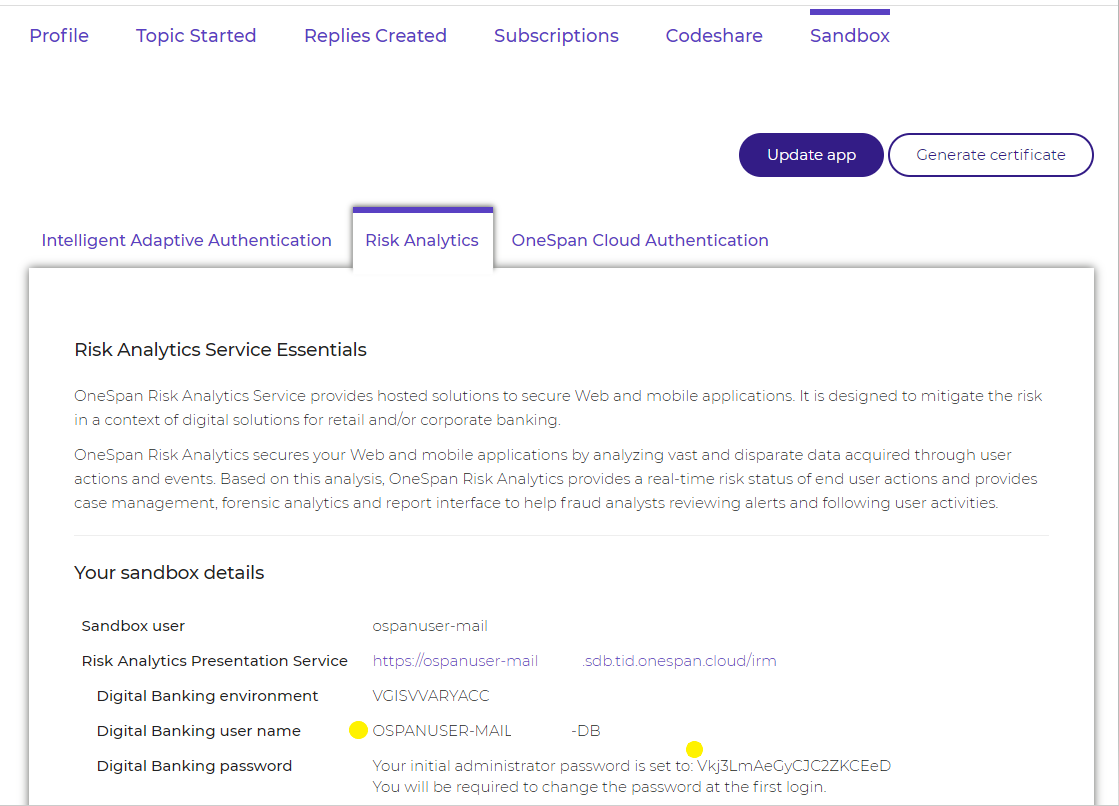The width and height of the screenshot is (1119, 806).
Task: Go to Subscriptions tab
Action: [x=556, y=36]
